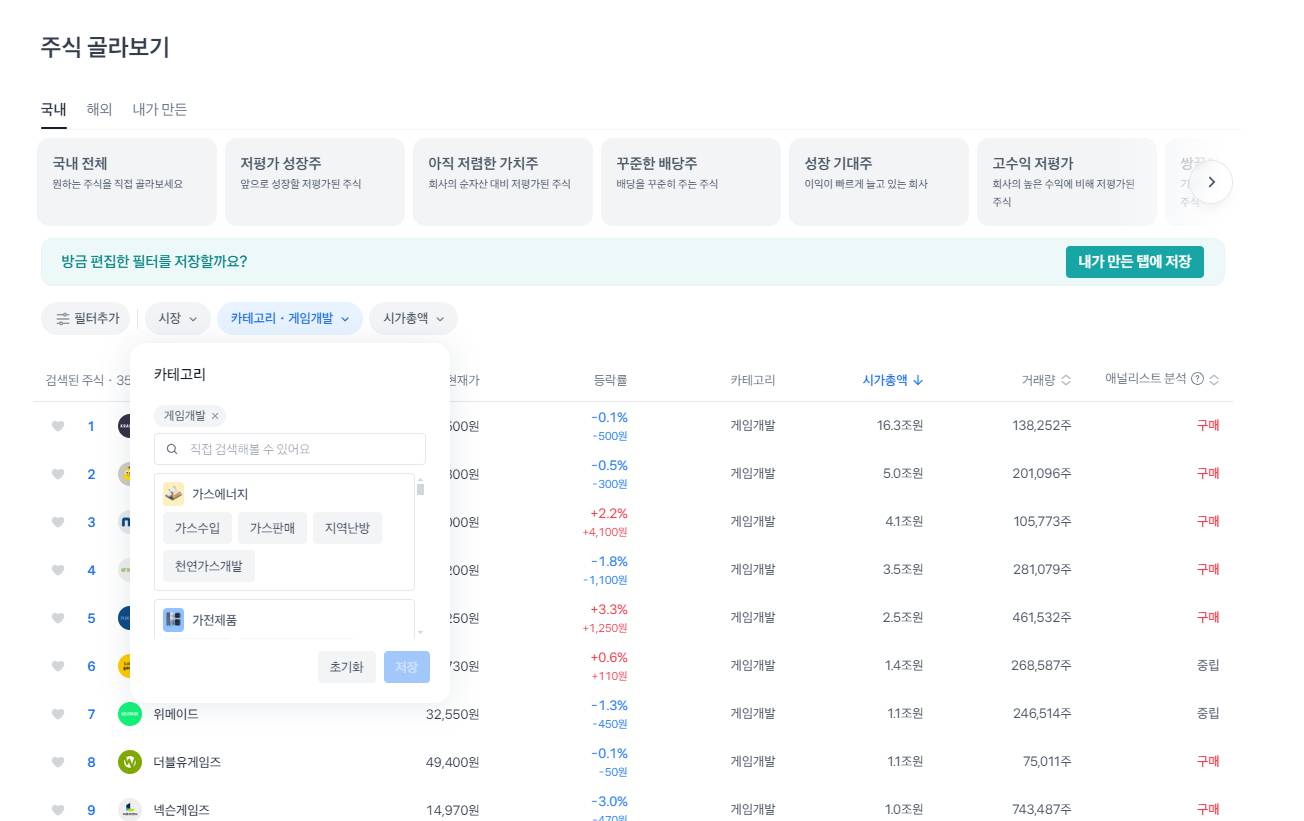
Task: Click the 위메이드 stock logo
Action: 129,714
